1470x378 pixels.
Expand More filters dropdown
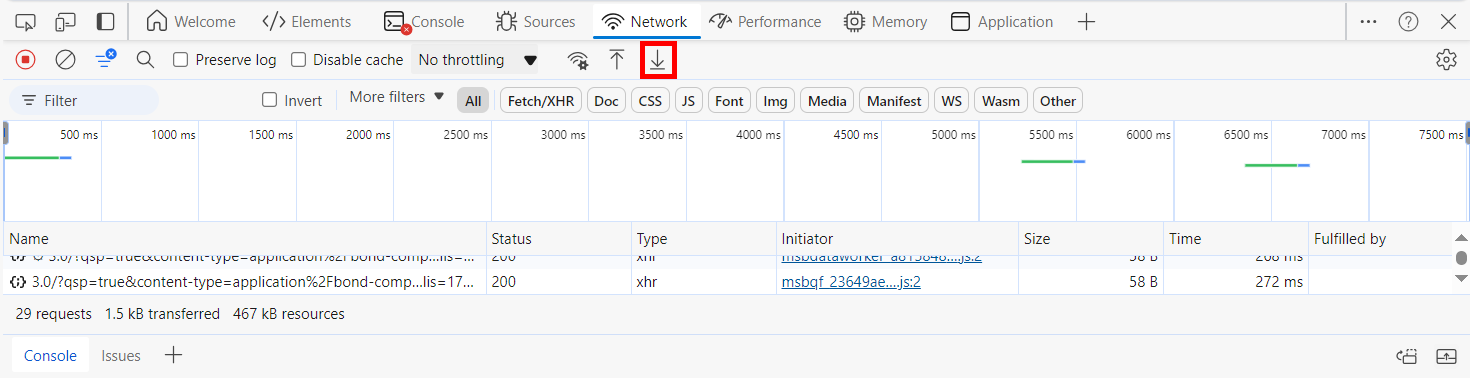[x=397, y=97]
